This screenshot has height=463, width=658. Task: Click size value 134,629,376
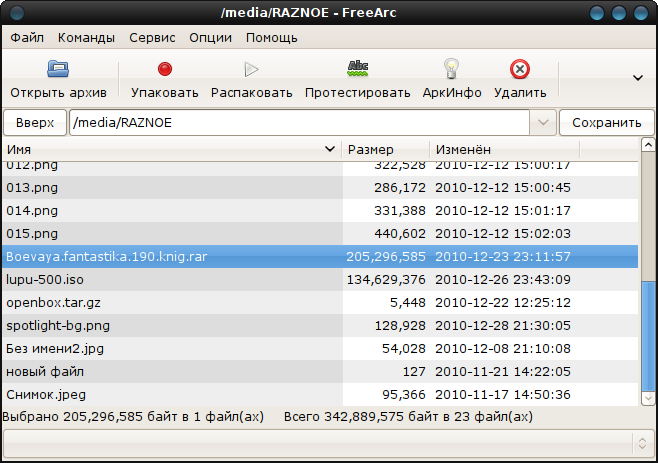[386, 280]
